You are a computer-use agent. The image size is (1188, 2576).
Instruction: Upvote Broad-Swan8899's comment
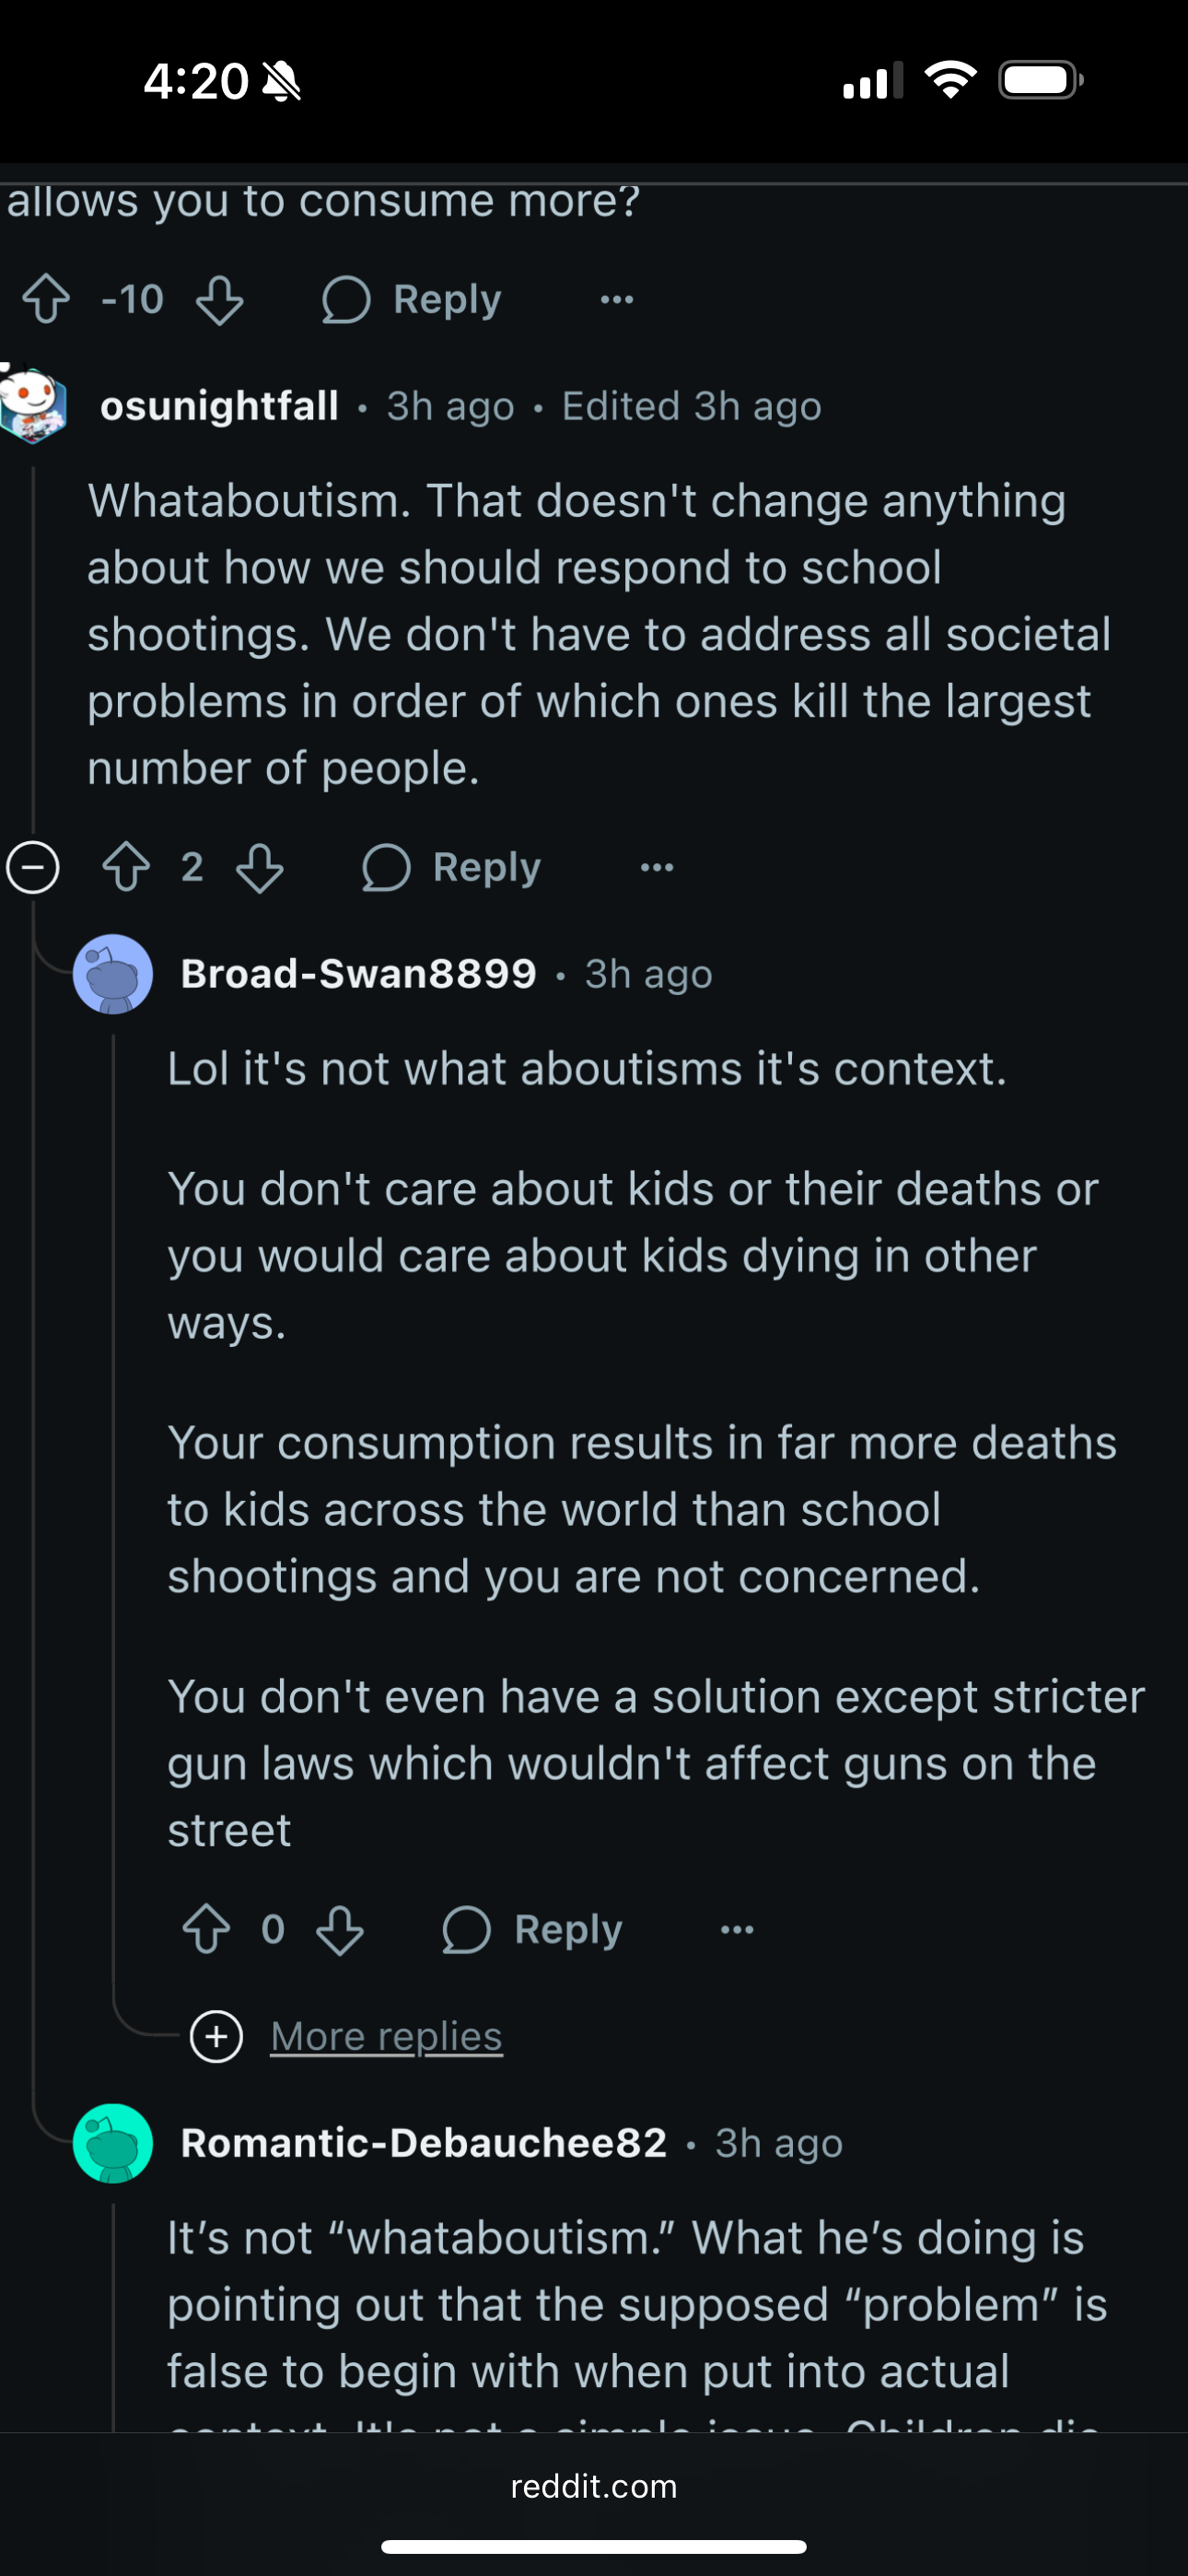click(x=207, y=1929)
